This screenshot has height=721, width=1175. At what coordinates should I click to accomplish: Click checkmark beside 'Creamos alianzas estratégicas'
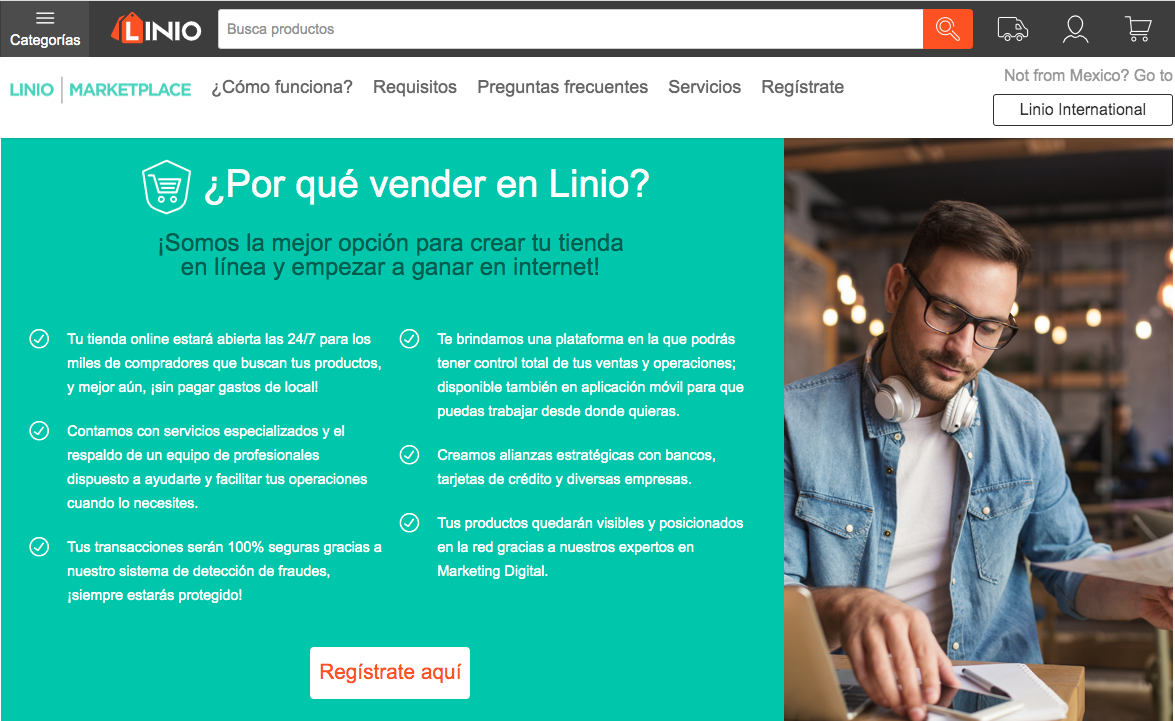click(x=409, y=455)
